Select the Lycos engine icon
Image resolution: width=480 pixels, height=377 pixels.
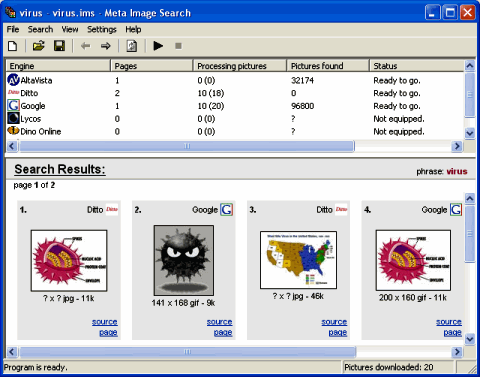(13, 118)
